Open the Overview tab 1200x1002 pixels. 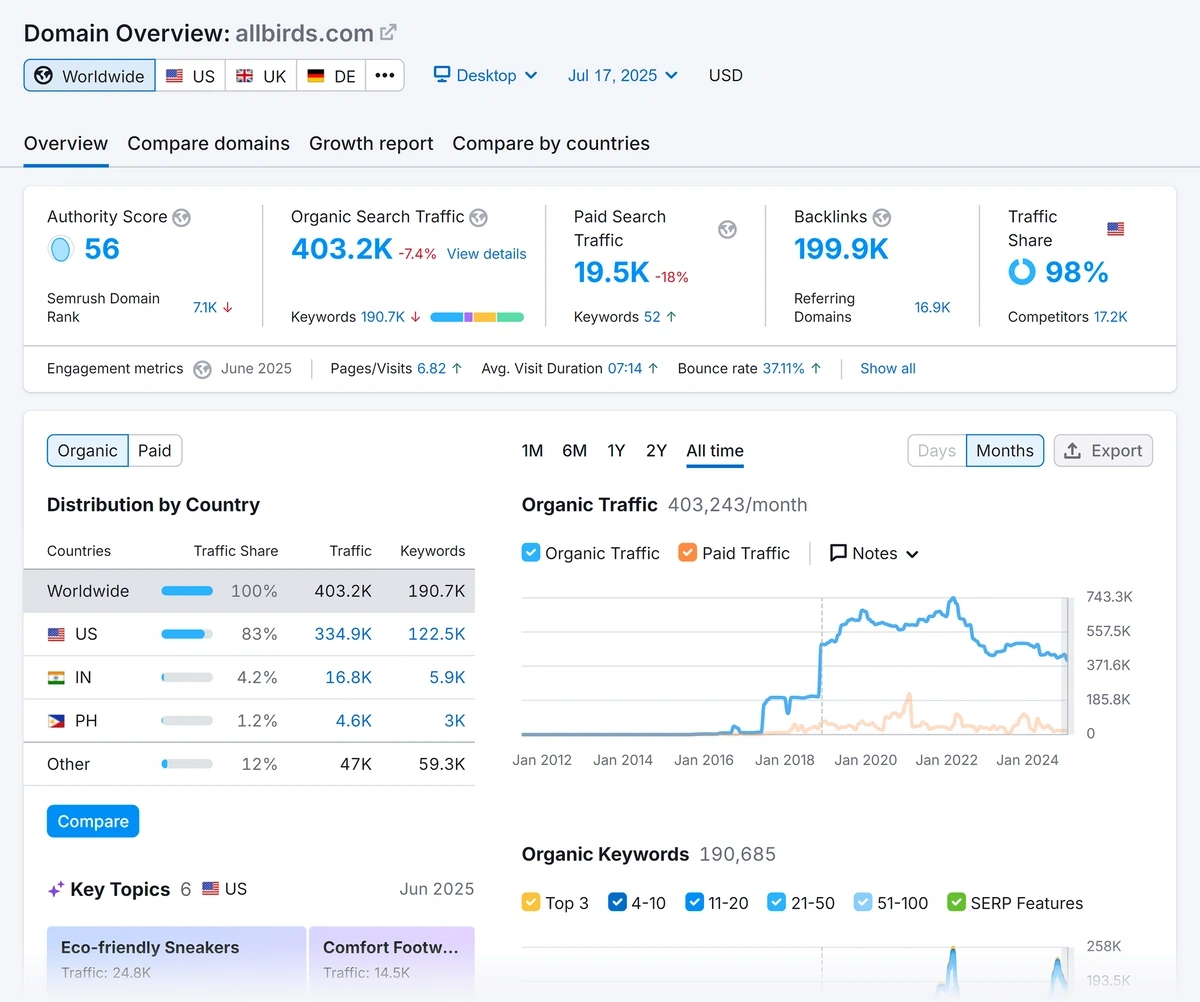[66, 144]
